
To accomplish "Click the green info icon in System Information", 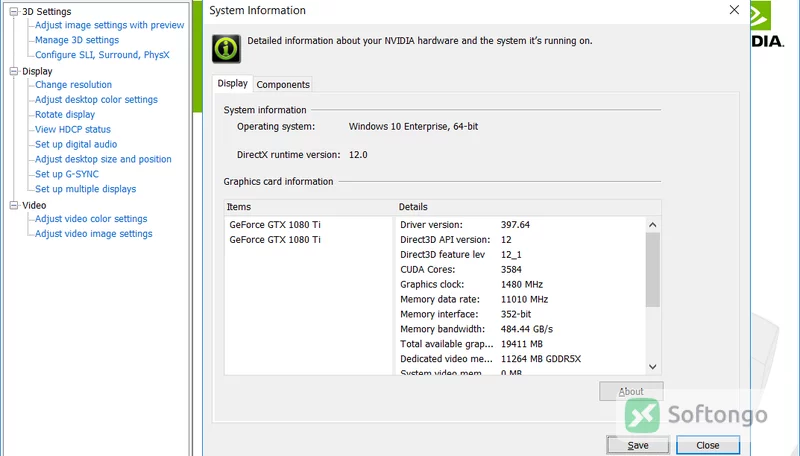I will (226, 49).
